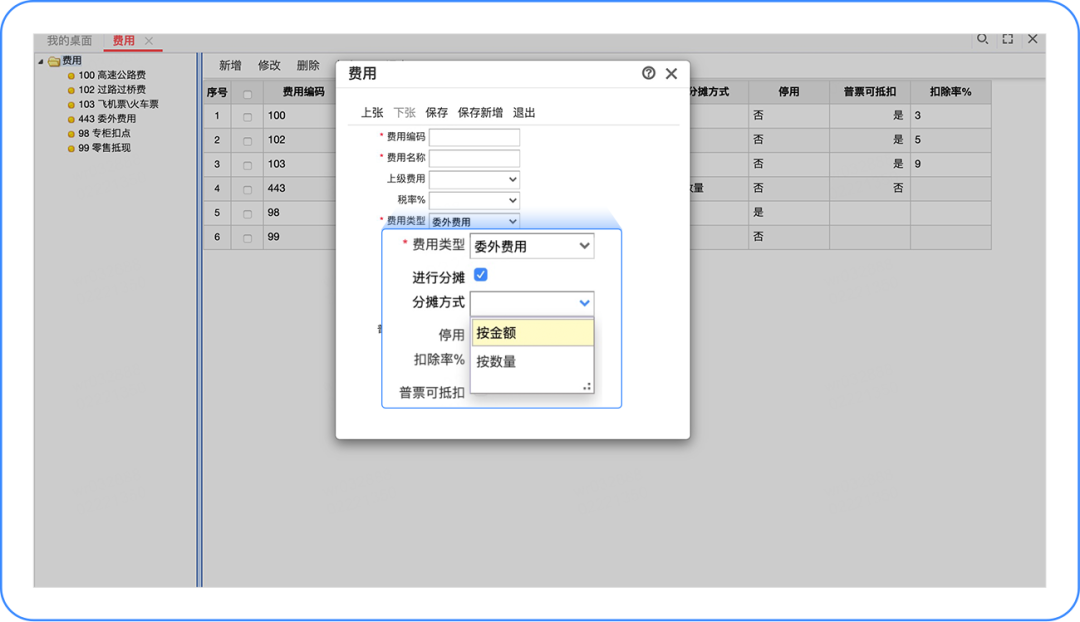Viewport: 1080px width, 622px height.
Task: Click the 费用名称 input field
Action: click(x=473, y=157)
